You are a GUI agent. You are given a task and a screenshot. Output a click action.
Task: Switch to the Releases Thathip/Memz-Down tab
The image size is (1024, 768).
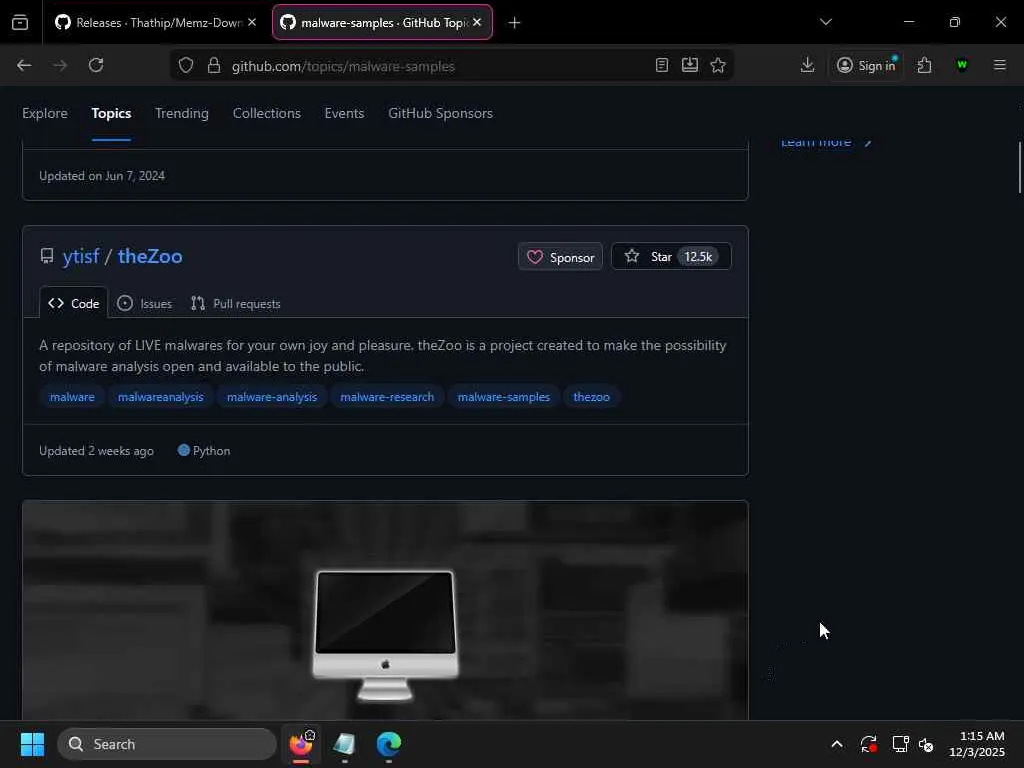click(155, 23)
